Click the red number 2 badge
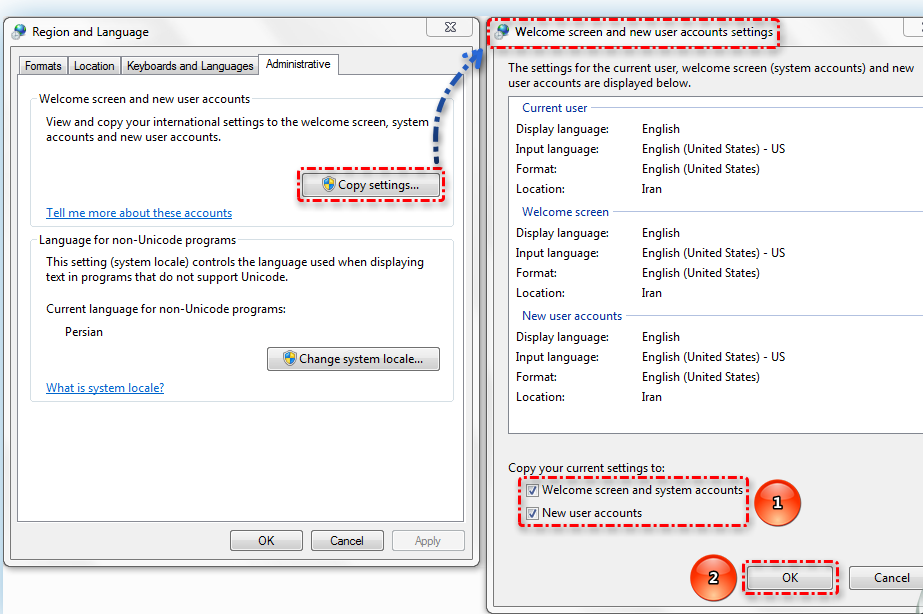923x614 pixels. pos(713,577)
